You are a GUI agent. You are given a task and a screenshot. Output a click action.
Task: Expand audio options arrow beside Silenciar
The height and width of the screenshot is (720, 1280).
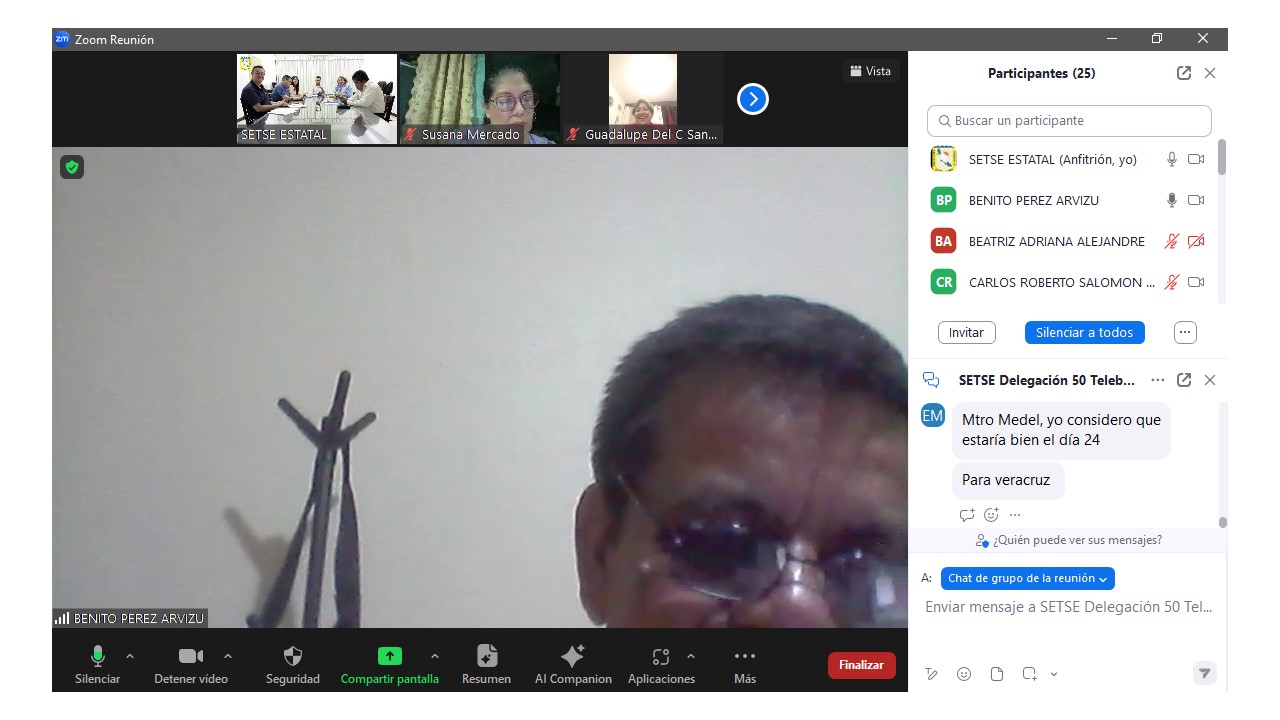point(129,656)
